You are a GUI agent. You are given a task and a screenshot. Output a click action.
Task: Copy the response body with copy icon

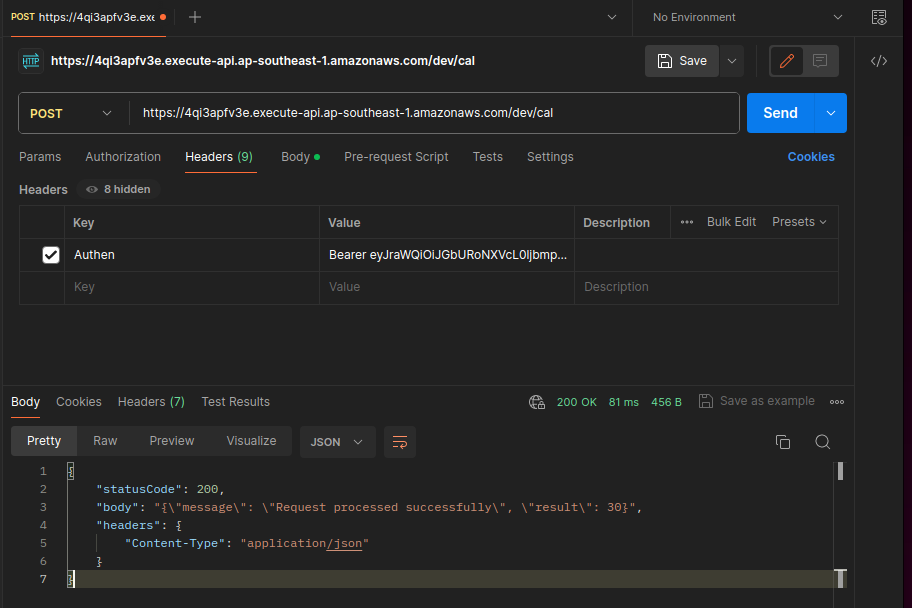pyautogui.click(x=783, y=442)
